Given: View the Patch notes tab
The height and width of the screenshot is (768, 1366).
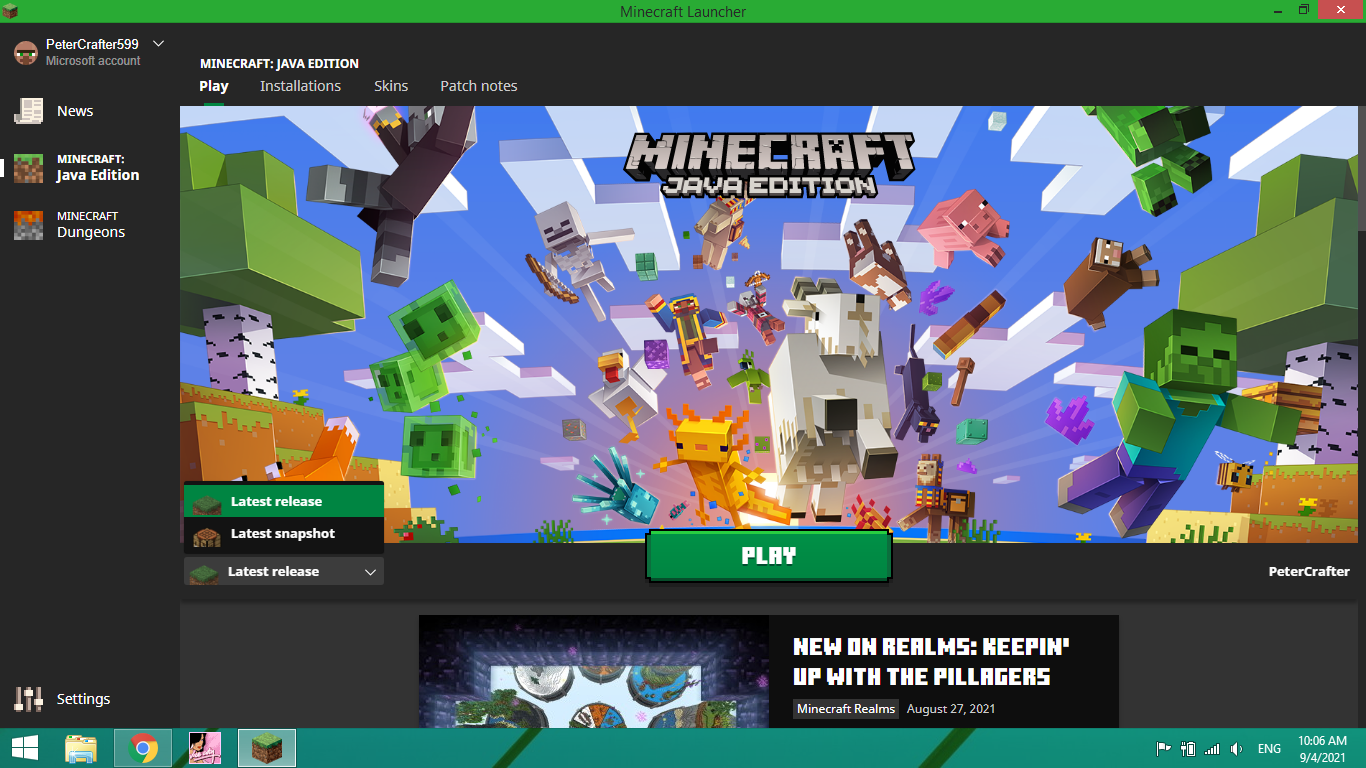Looking at the screenshot, I should point(479,86).
